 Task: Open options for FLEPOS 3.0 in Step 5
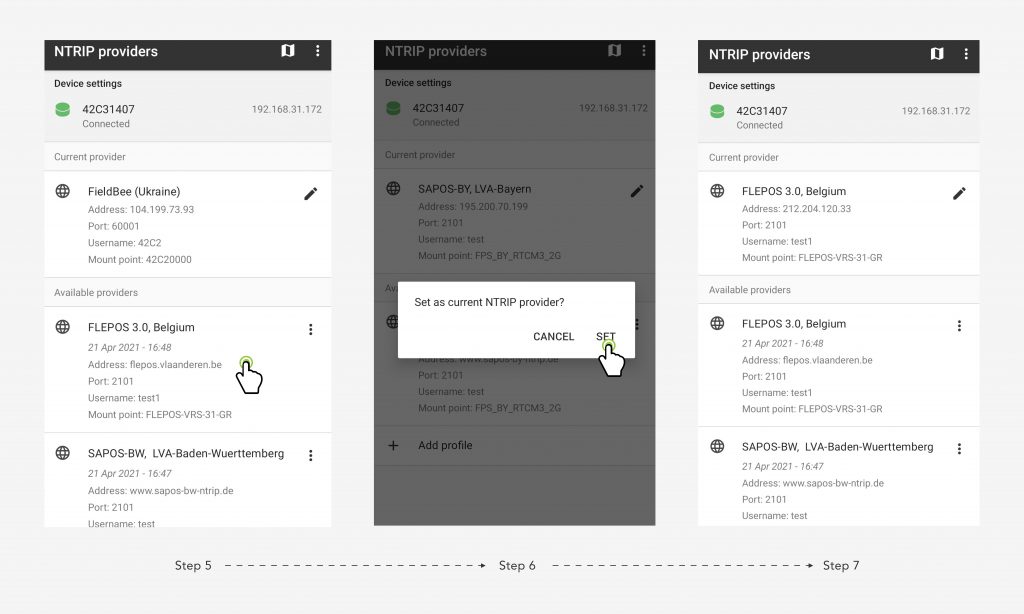311,329
